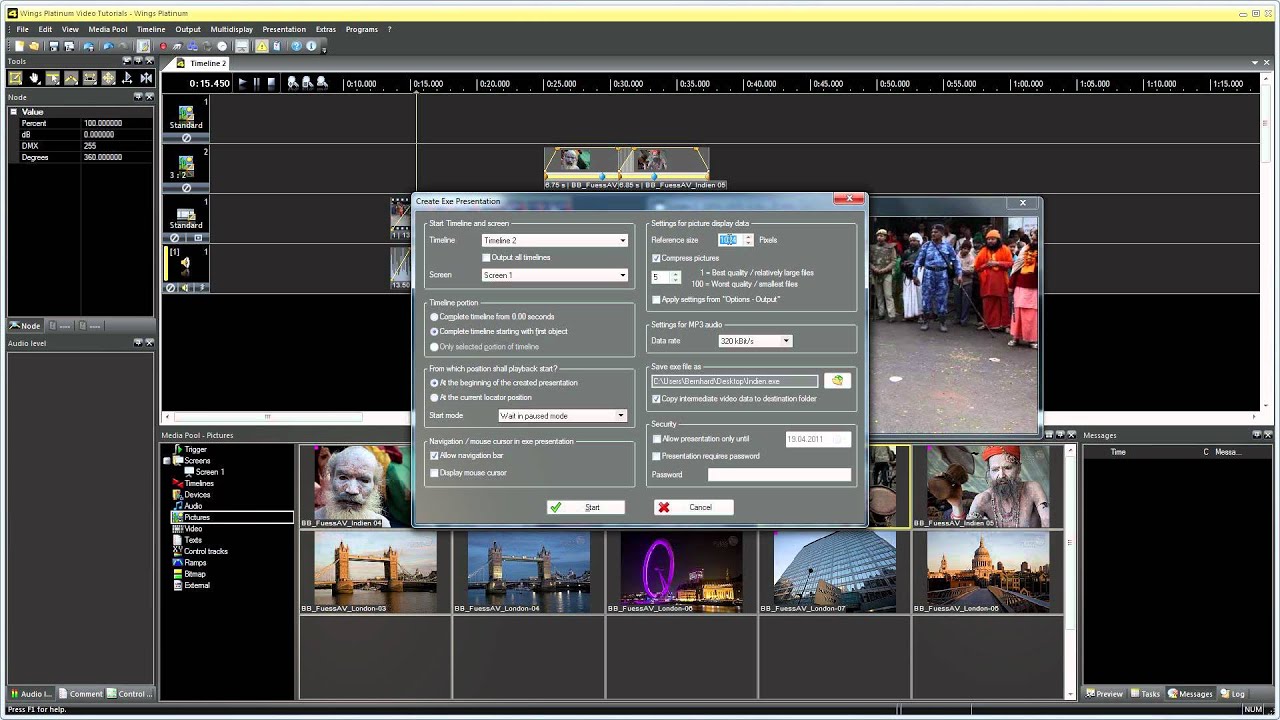Stop timeline playback
This screenshot has height=720, width=1280.
[x=271, y=84]
